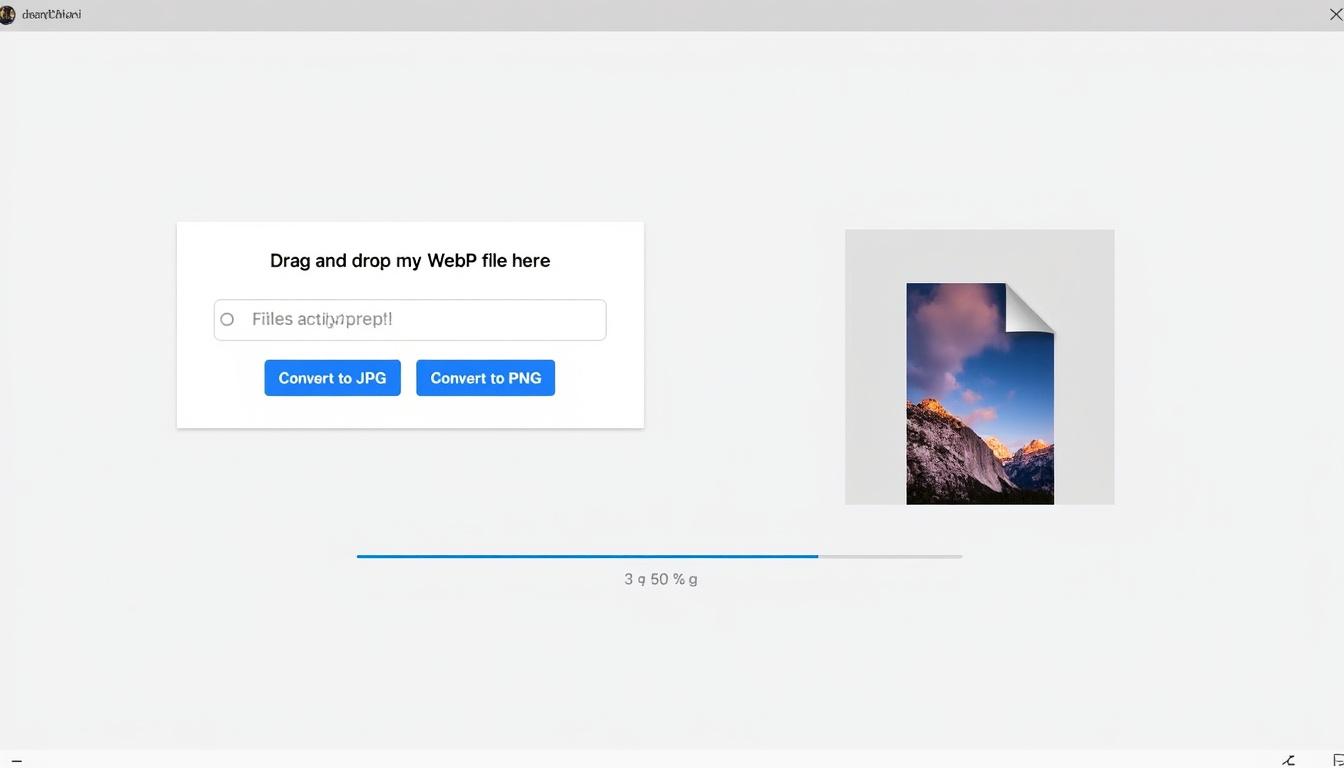
Task: Click the 'Files activprept!' input field
Action: coord(409,319)
